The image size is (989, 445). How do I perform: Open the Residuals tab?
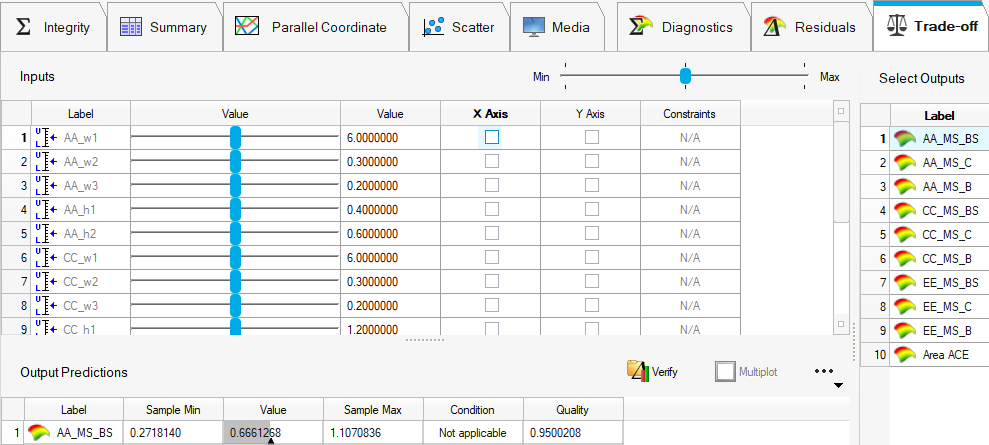point(811,27)
